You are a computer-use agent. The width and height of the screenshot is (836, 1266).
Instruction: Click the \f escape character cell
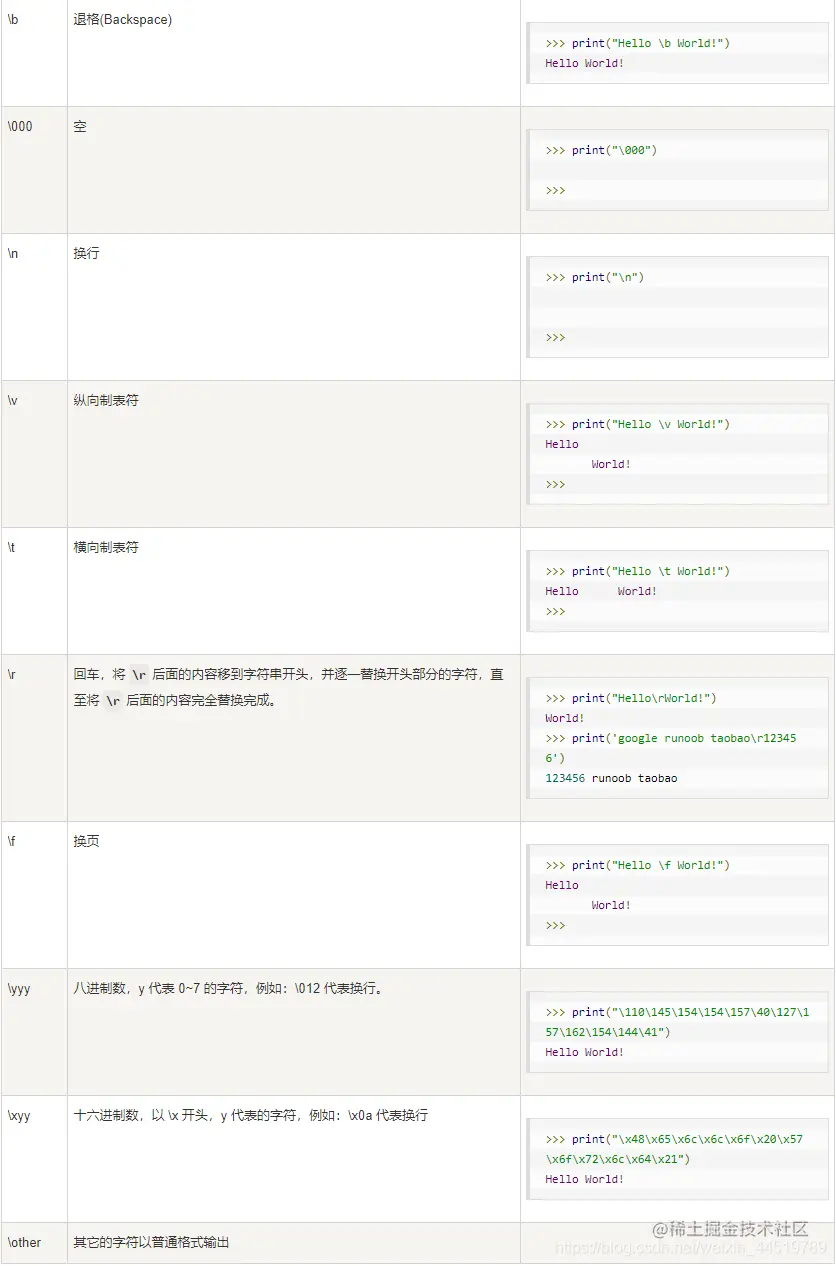click(34, 895)
